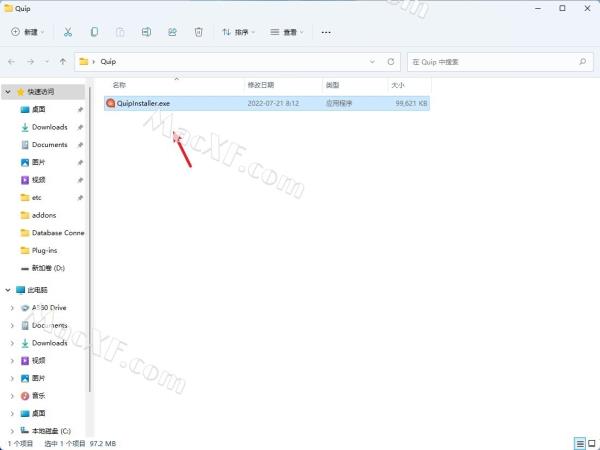Open pinned Downloads under Quick access

[x=50, y=127]
